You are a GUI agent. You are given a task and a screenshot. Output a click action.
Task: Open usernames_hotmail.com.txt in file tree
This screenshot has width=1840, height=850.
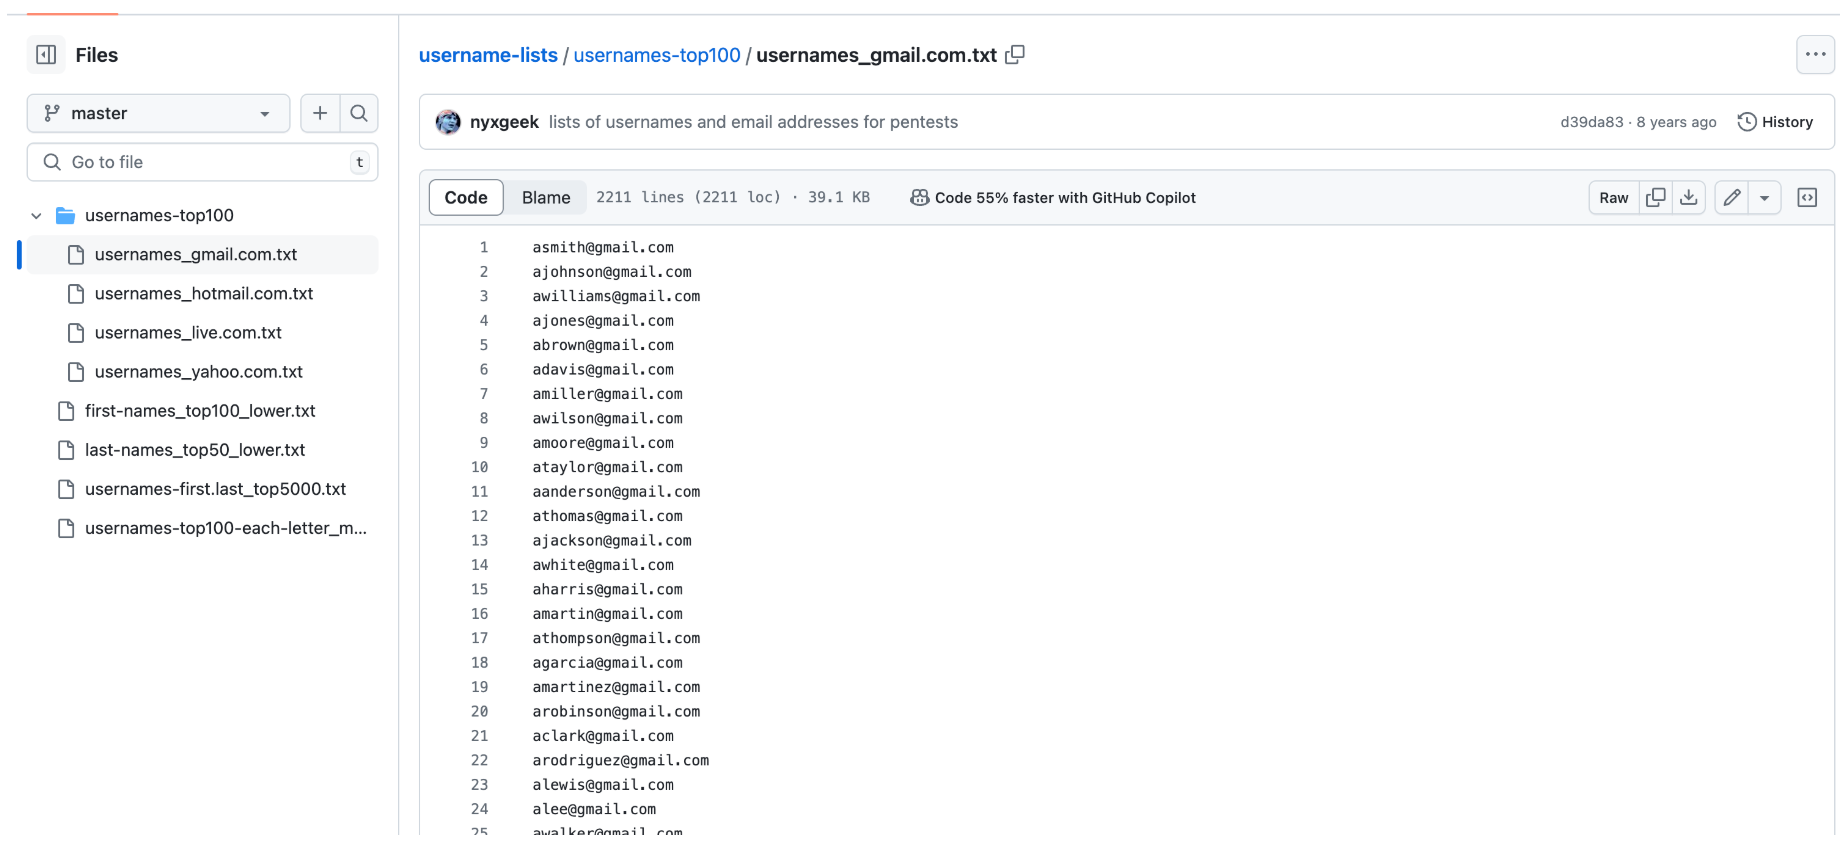tap(204, 294)
